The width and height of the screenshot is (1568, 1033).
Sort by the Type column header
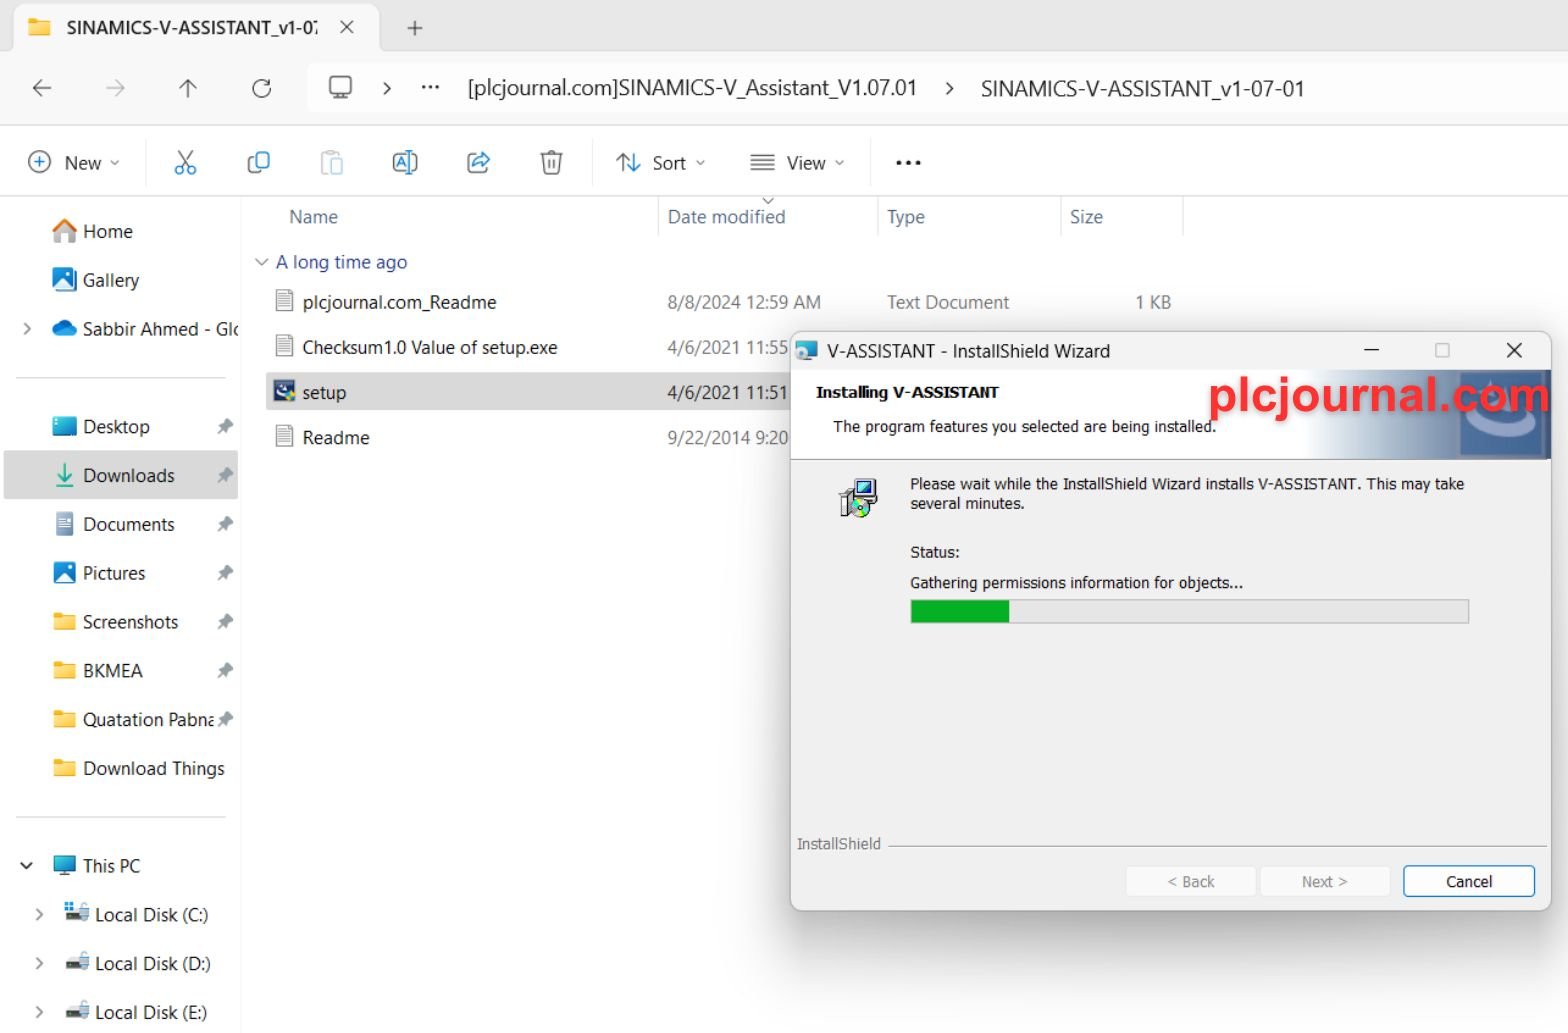[906, 217]
